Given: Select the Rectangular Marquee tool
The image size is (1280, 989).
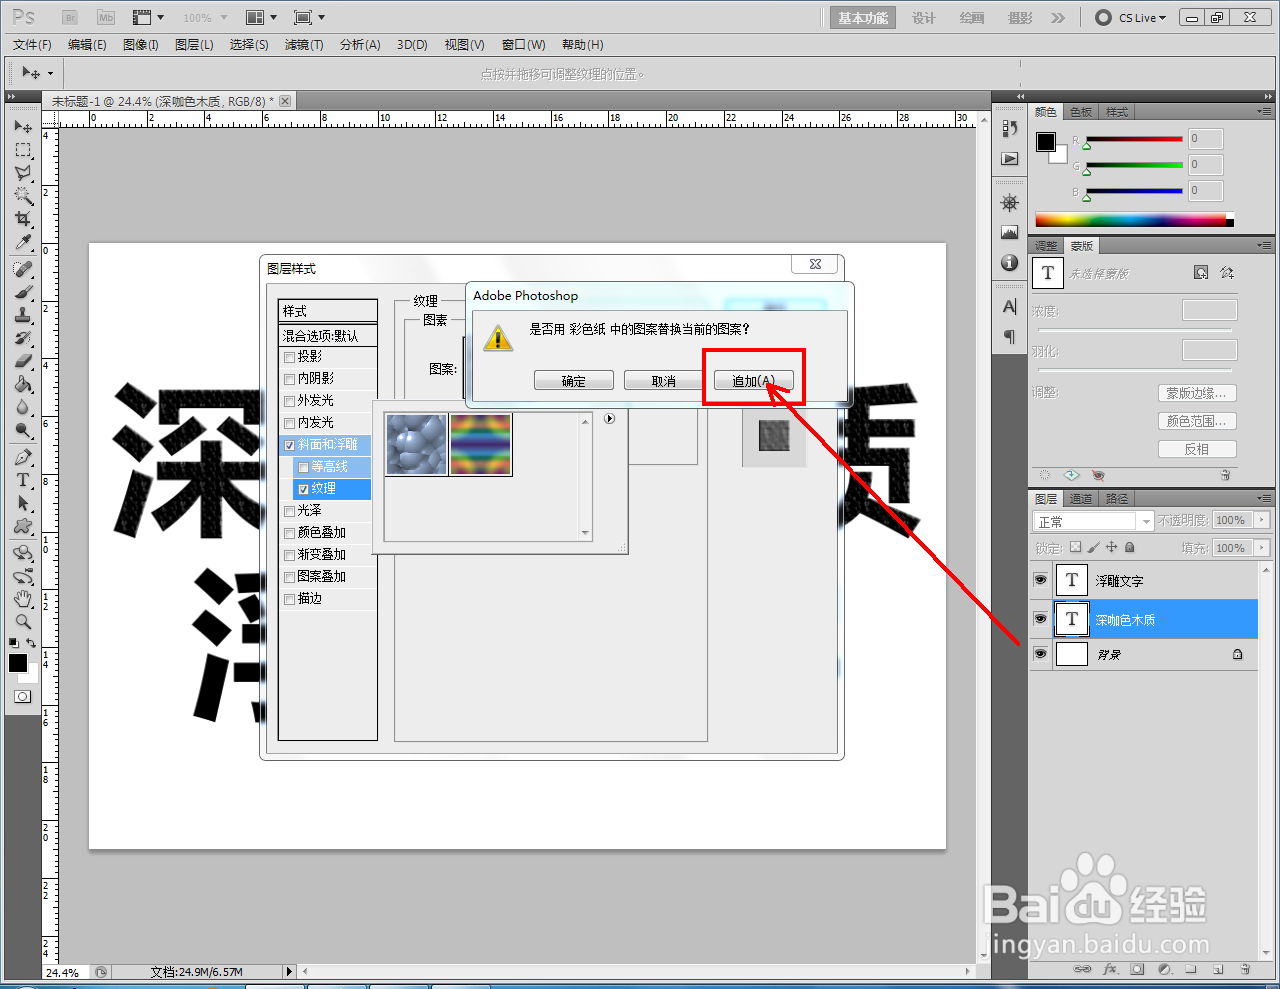Looking at the screenshot, I should point(23,150).
